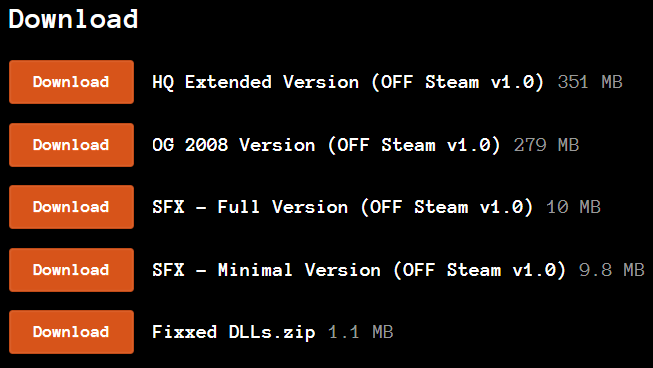Screen dimensions: 653x368
Task: Download the OG 2008 Version file
Action: tap(71, 145)
